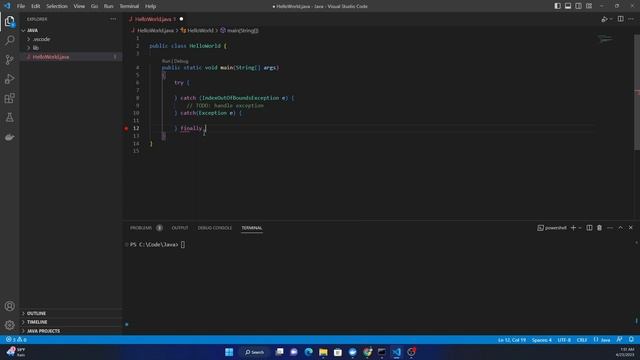Open Customize Layout icon in title bar

589,6
